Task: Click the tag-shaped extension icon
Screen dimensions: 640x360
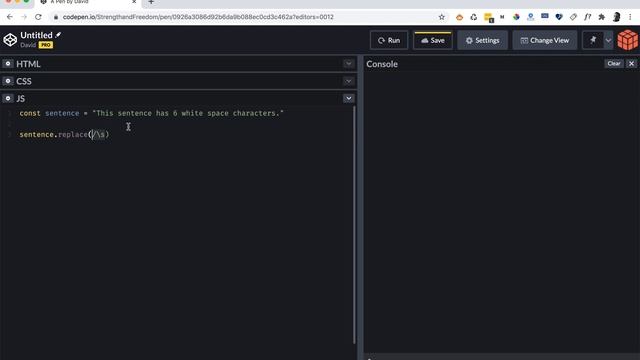Action: click(x=573, y=17)
